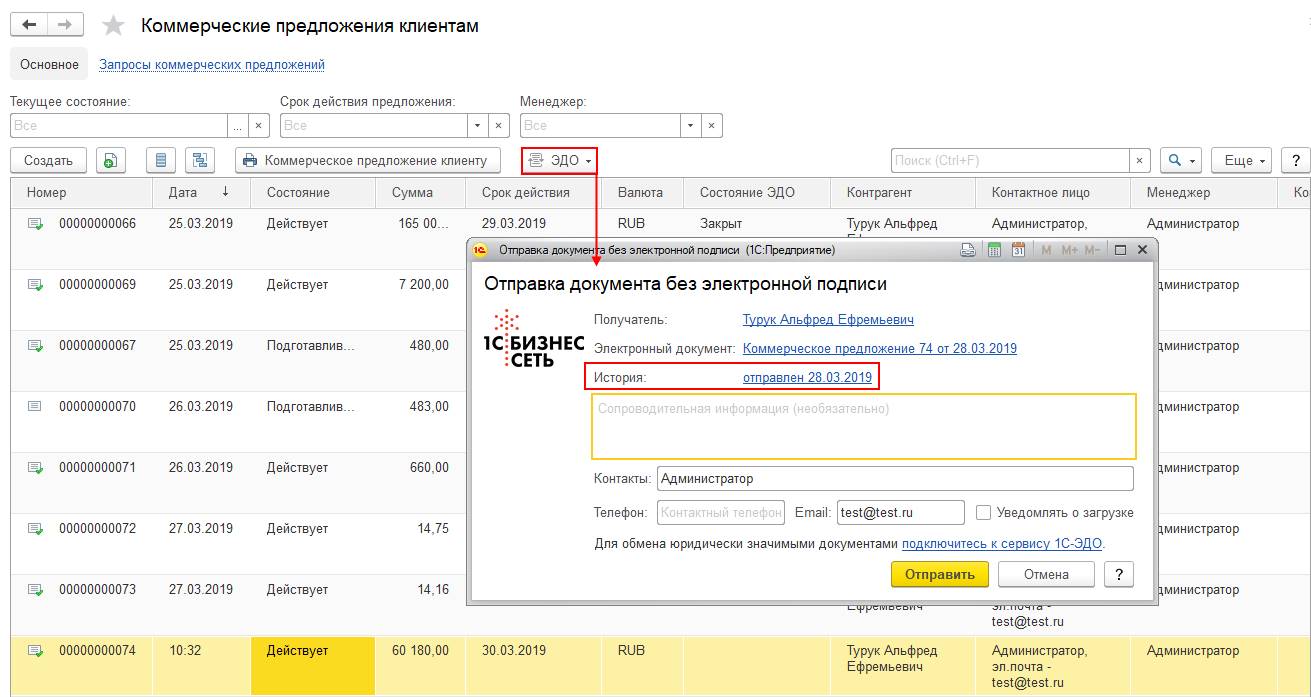The image size is (1311, 697).
Task: Click the 'Создать' button
Action: tap(48, 160)
